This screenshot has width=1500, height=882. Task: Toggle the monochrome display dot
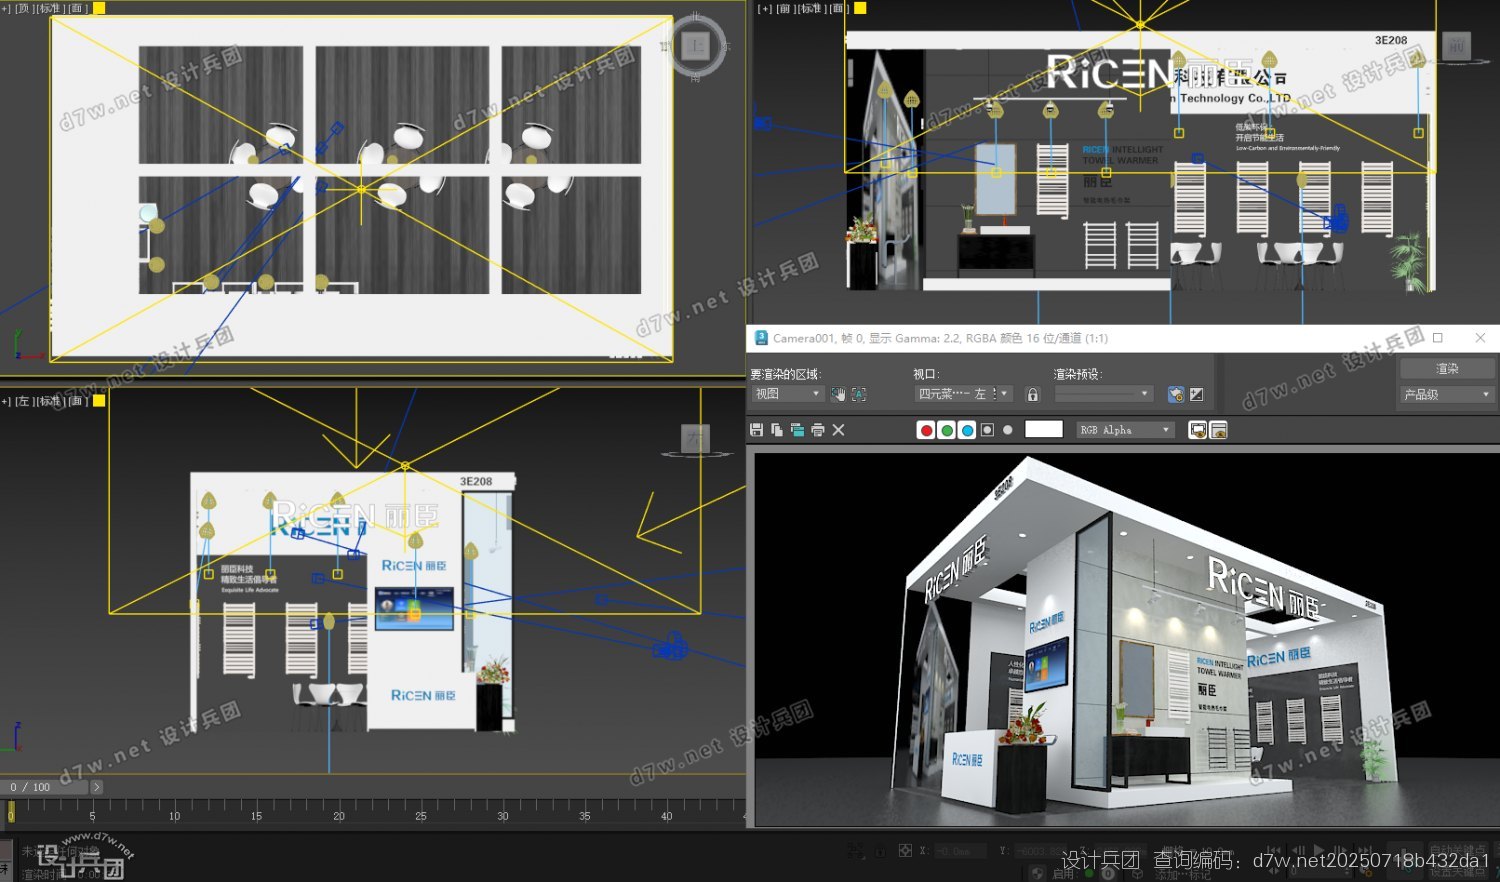(x=1008, y=430)
